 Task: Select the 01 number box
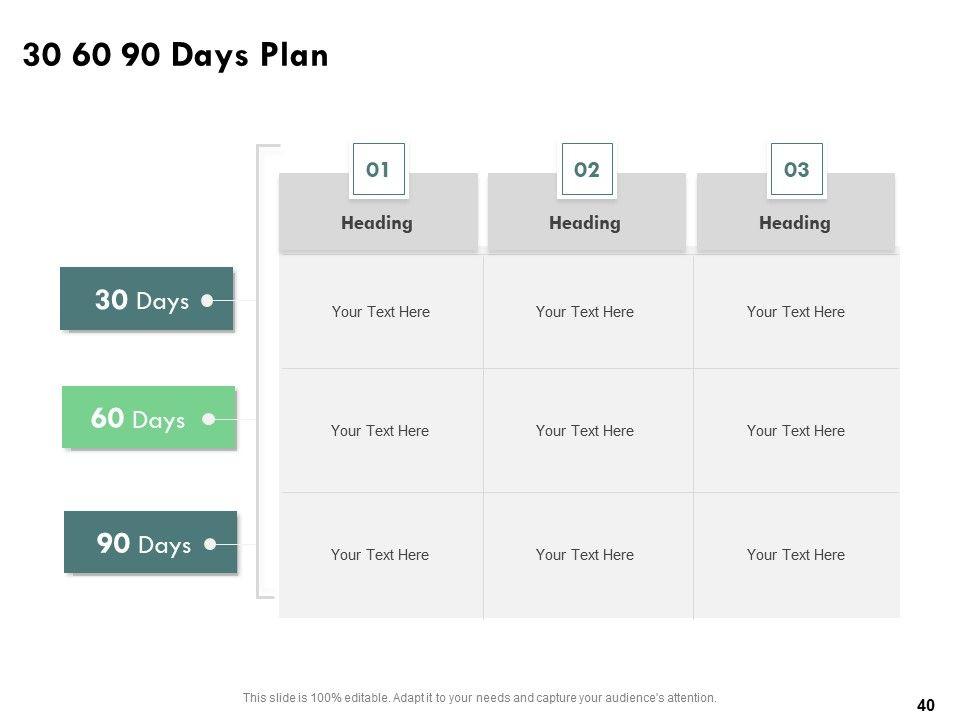coord(378,170)
